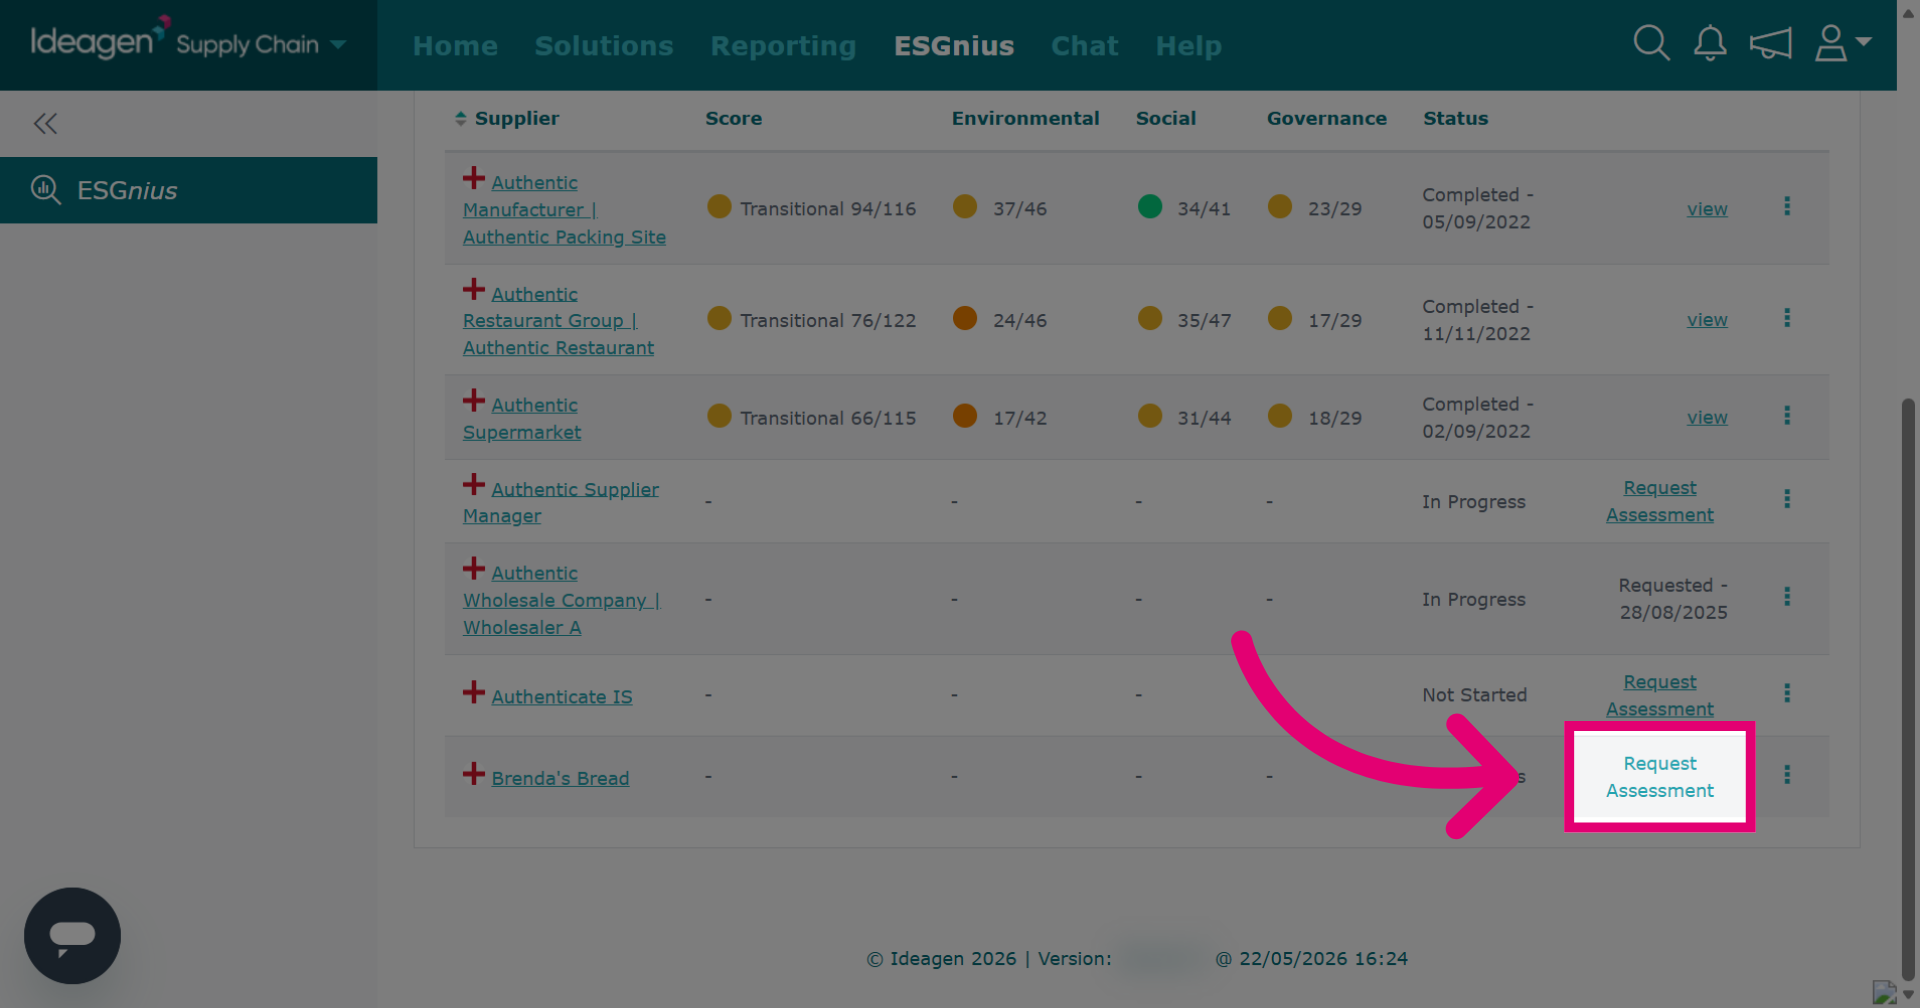Open kebab menu for Authentic Manufacturer row
Viewport: 1920px width, 1008px height.
1787,206
